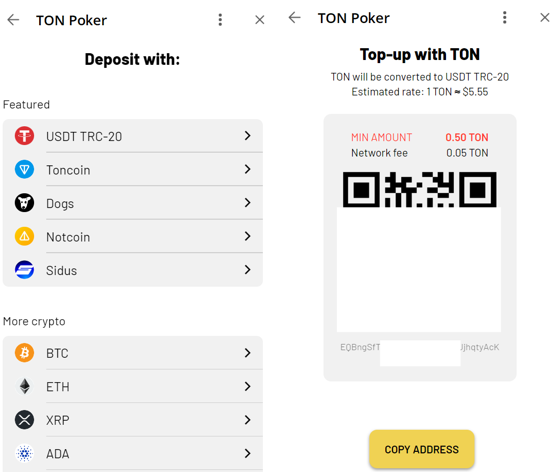Pick the Sidus token icon
Viewport: 557px width, 472px height.
coord(25,270)
